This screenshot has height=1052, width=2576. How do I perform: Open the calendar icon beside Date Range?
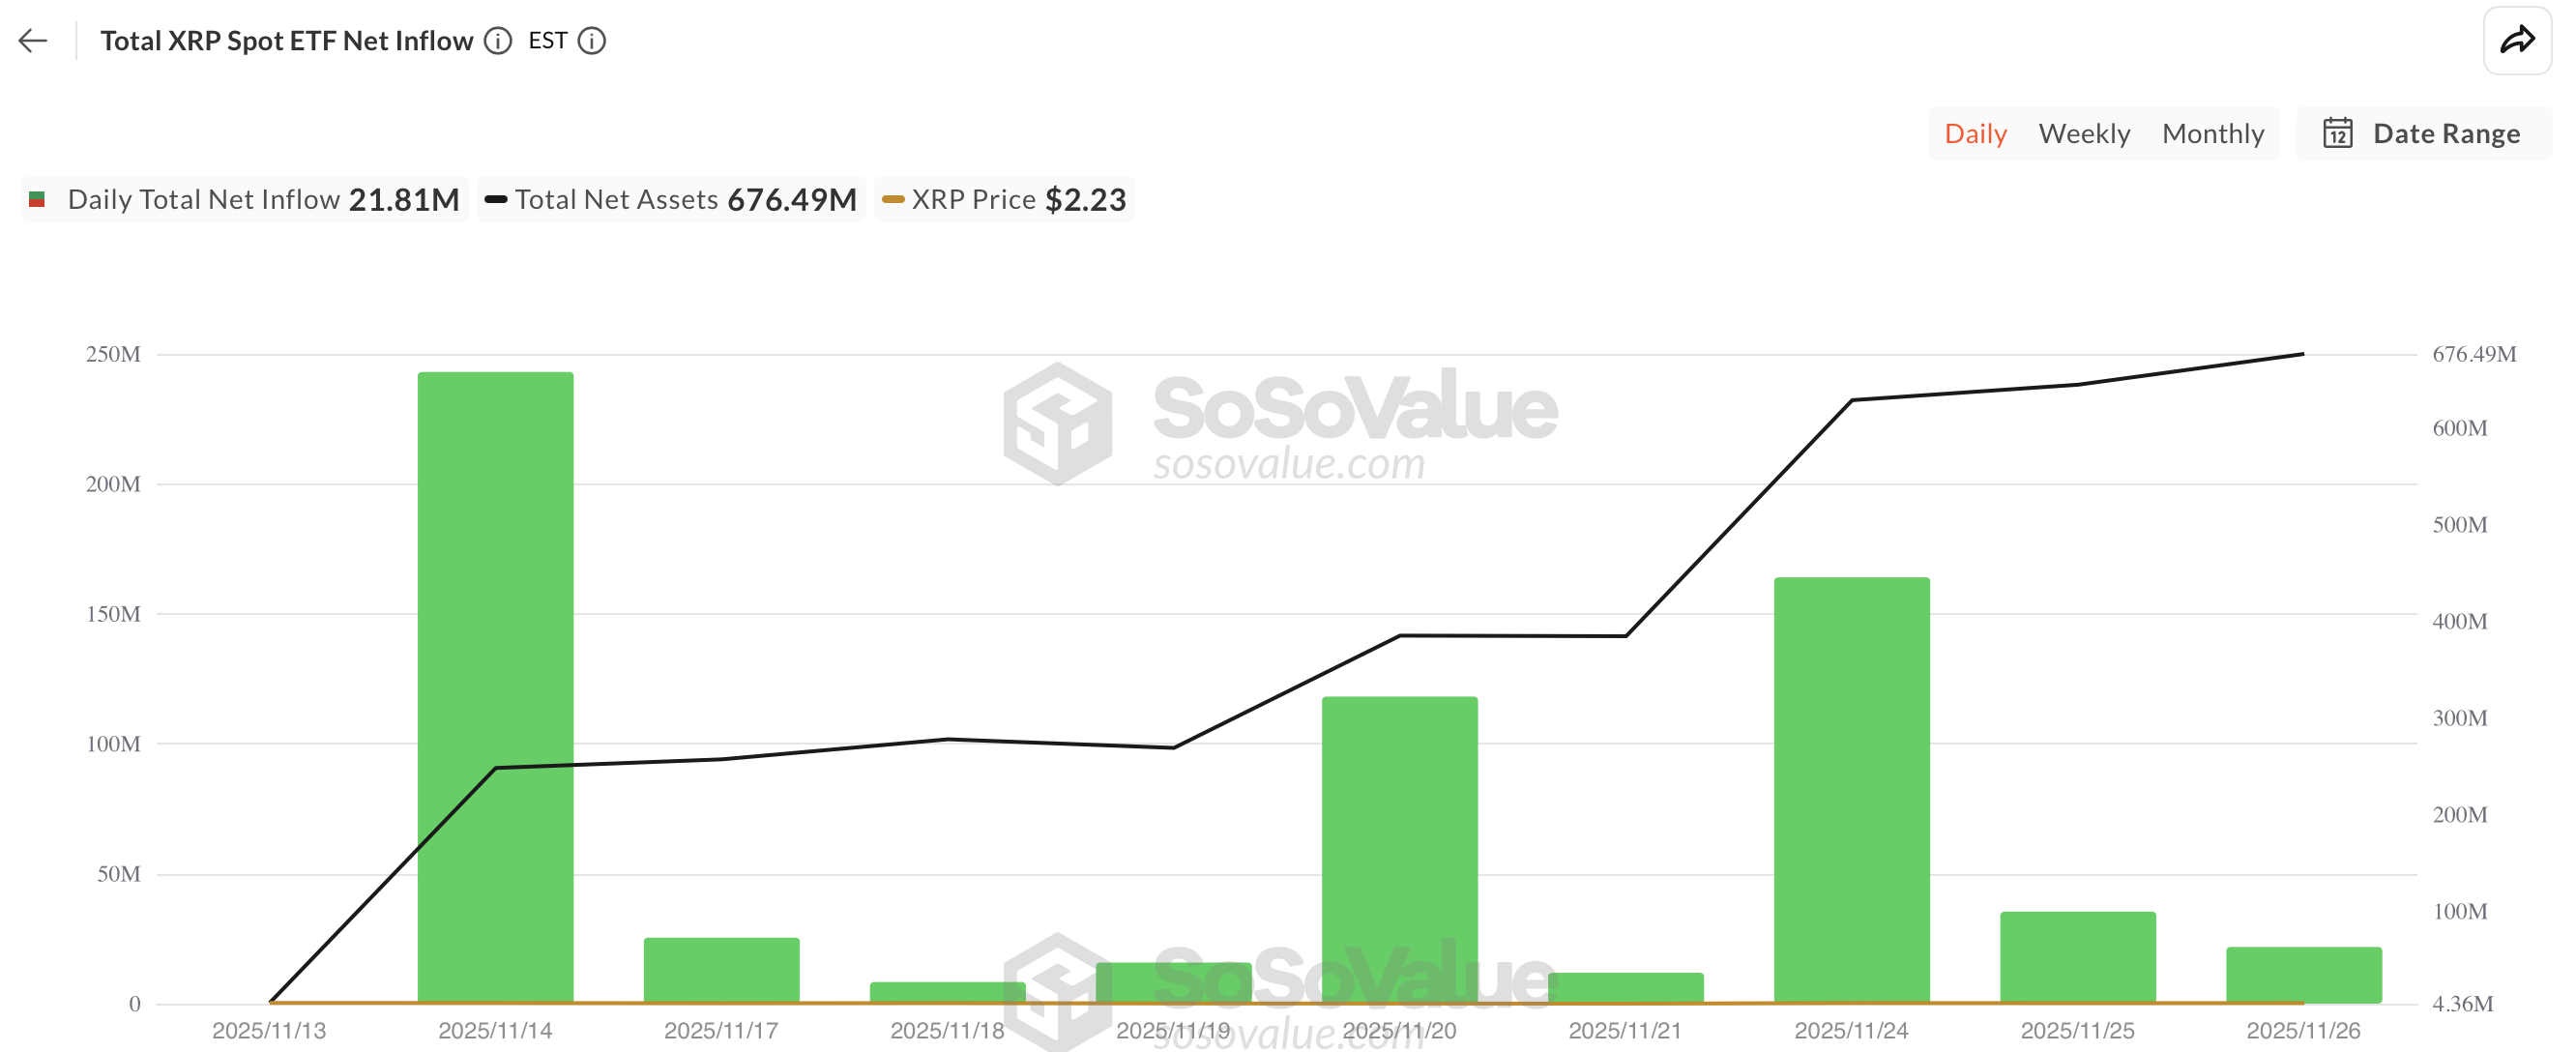click(2336, 133)
